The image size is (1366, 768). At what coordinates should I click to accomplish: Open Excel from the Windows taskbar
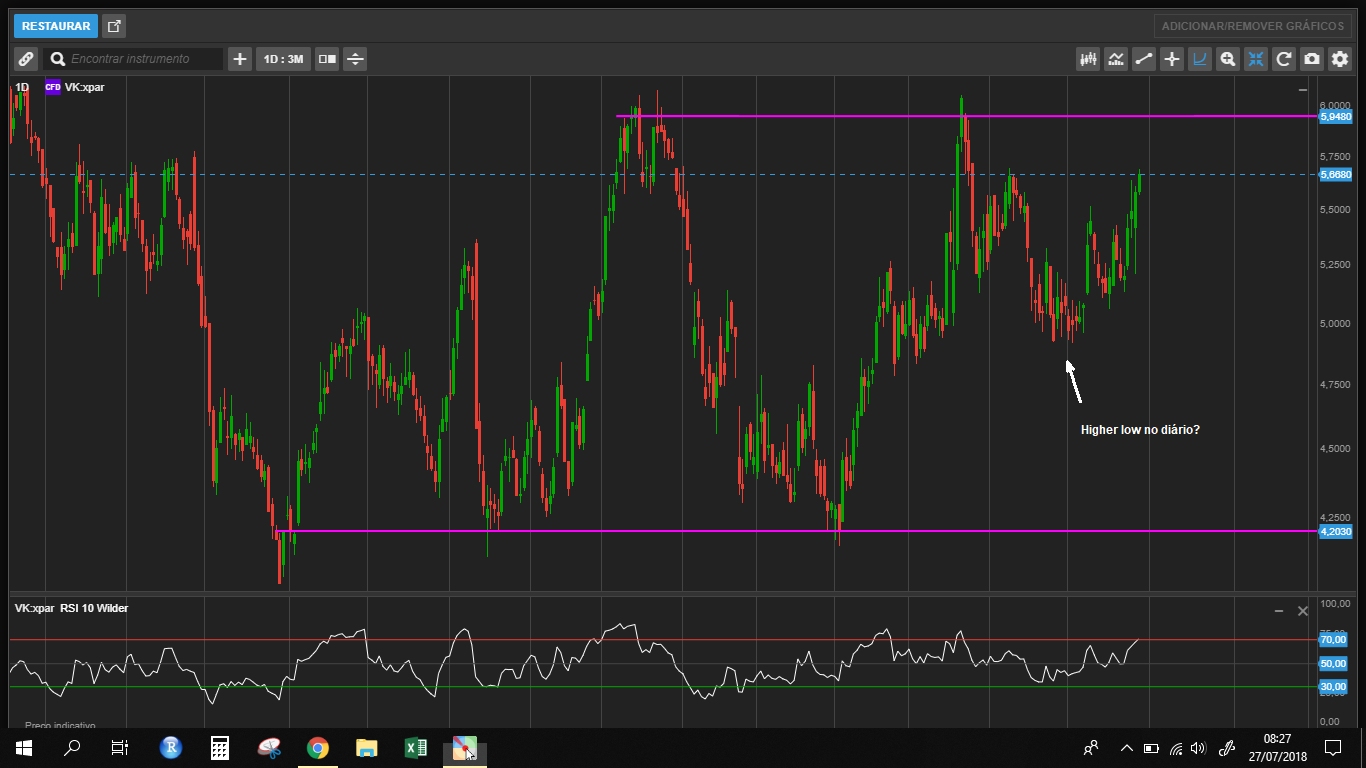[415, 748]
